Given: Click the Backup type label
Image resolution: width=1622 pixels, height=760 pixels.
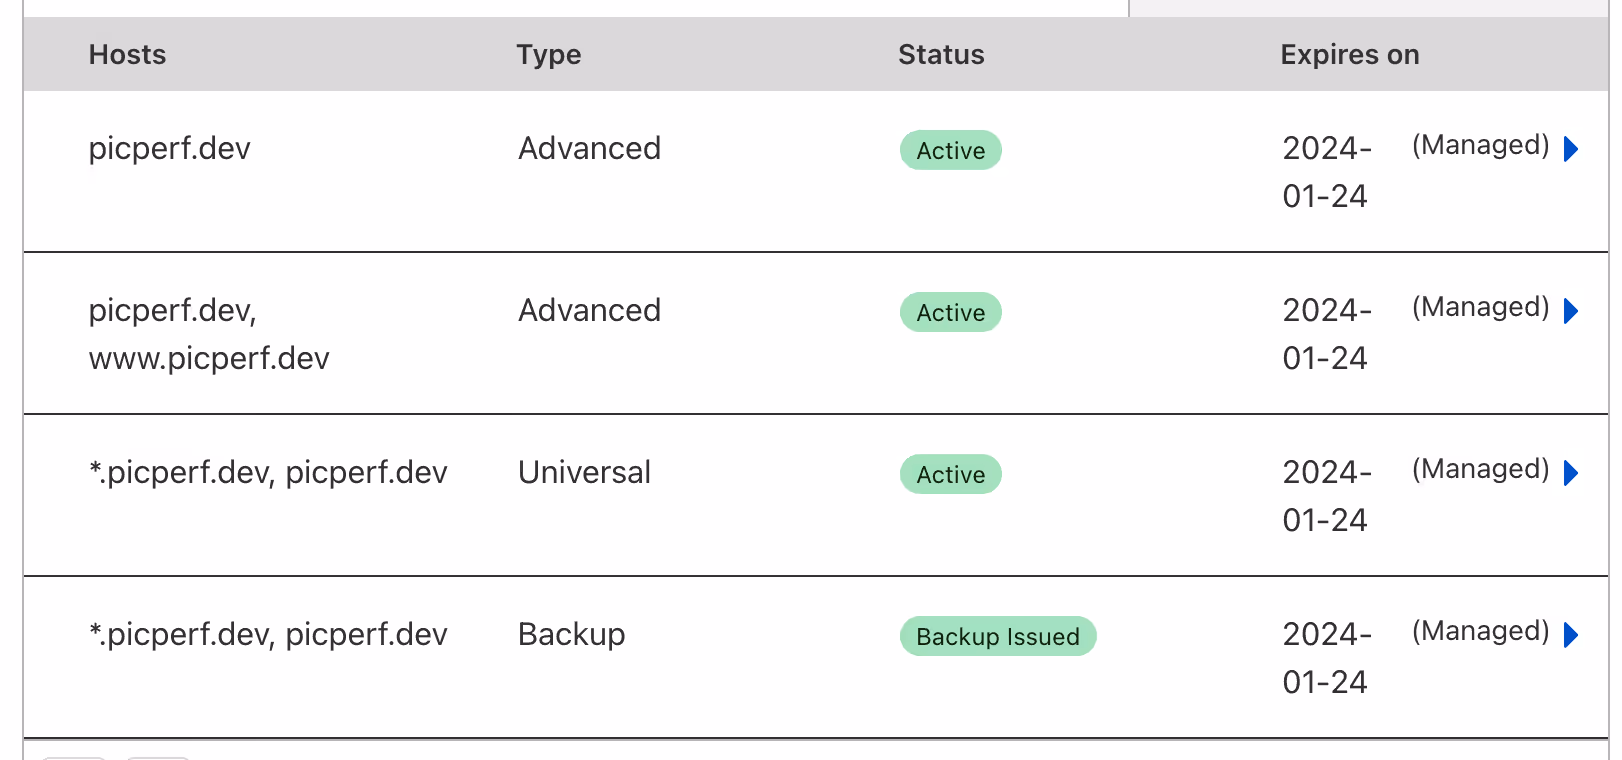Looking at the screenshot, I should pos(571,634).
